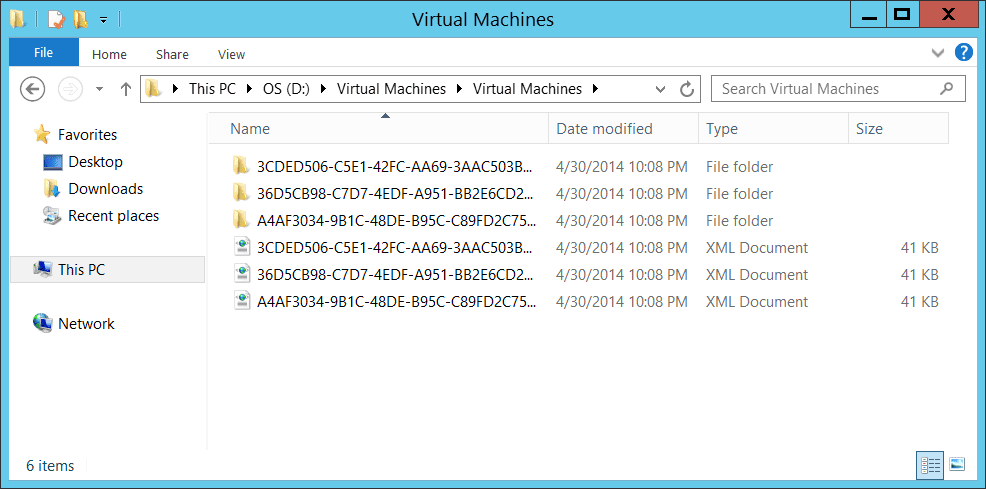
Task: Refresh the Virtual Machines folder view
Action: pyautogui.click(x=687, y=89)
